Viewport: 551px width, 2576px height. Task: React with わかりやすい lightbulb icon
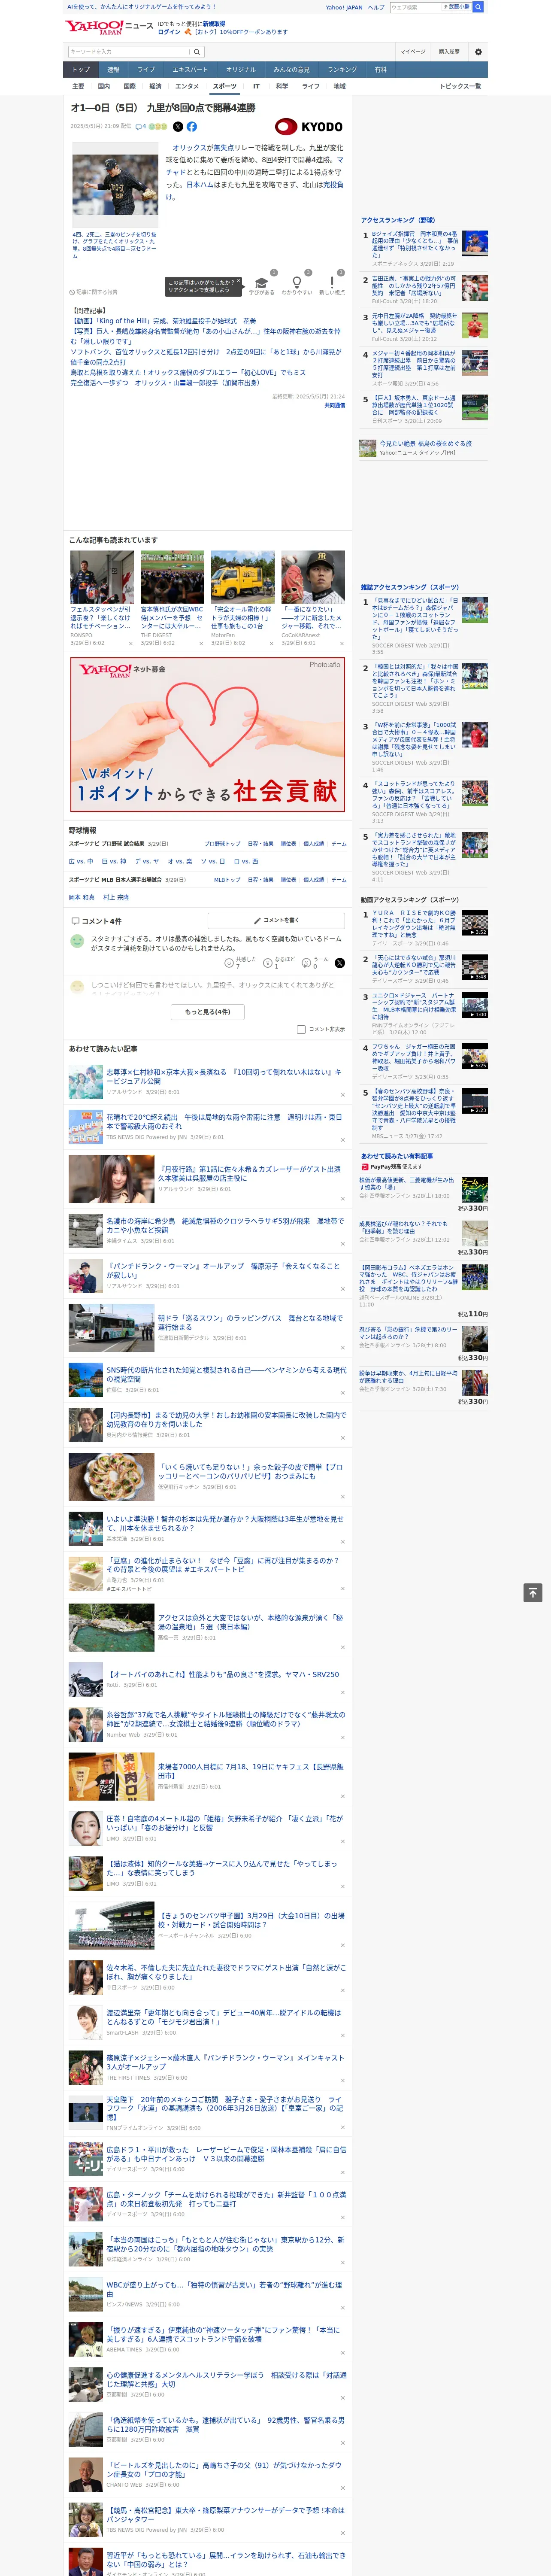(x=296, y=283)
